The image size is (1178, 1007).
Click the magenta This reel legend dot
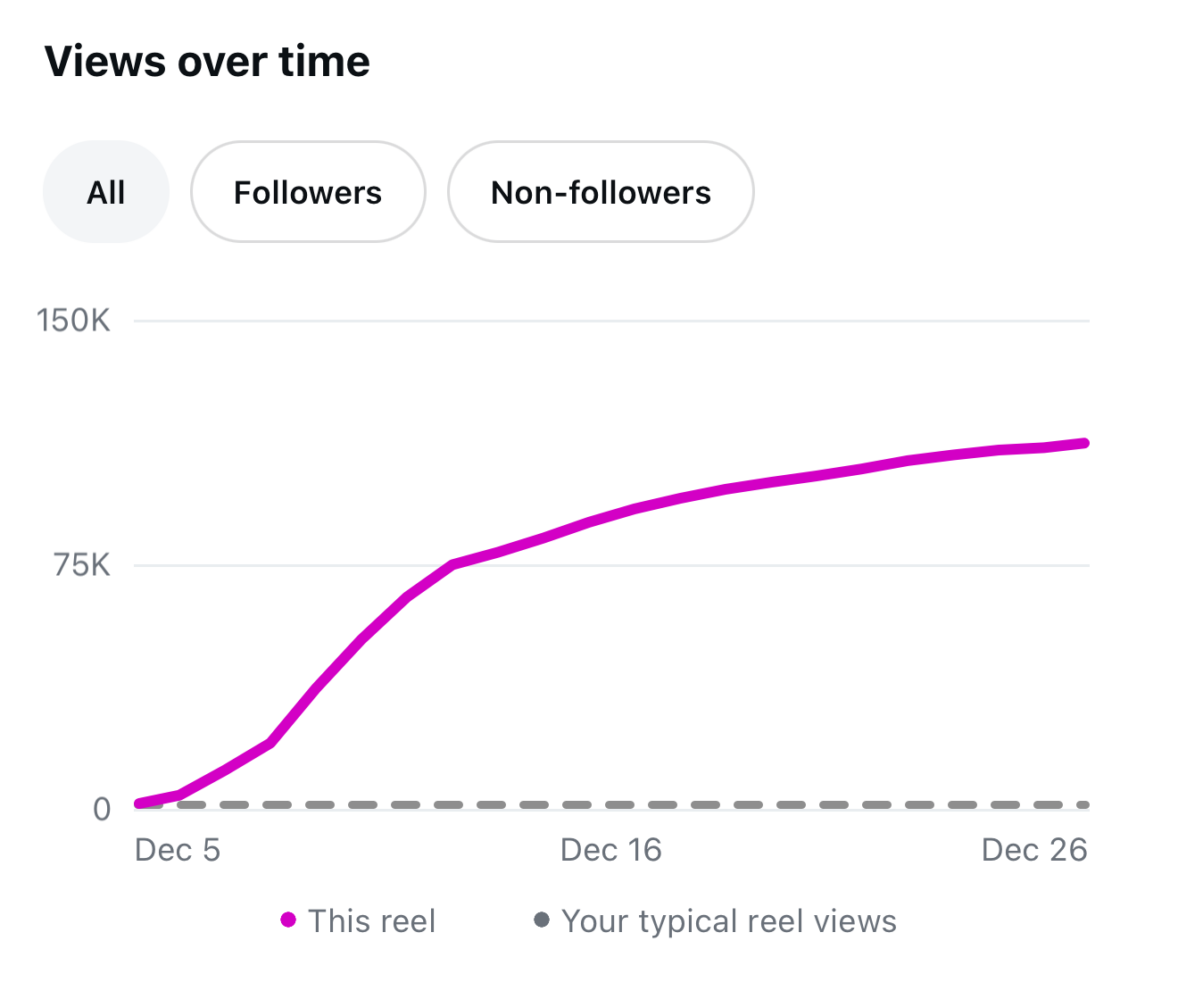(289, 920)
